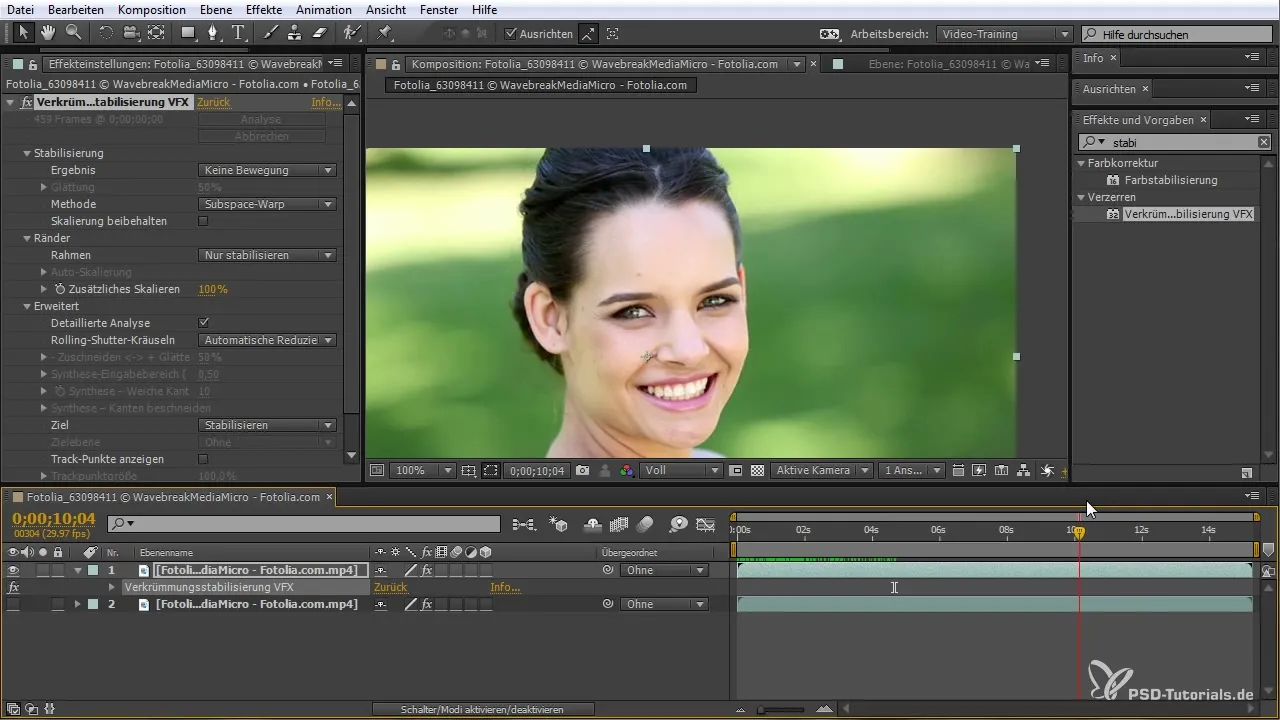Open the Ergebnis dropdown (Keine Bewegung)
Viewport: 1280px width, 720px height.
(x=267, y=170)
